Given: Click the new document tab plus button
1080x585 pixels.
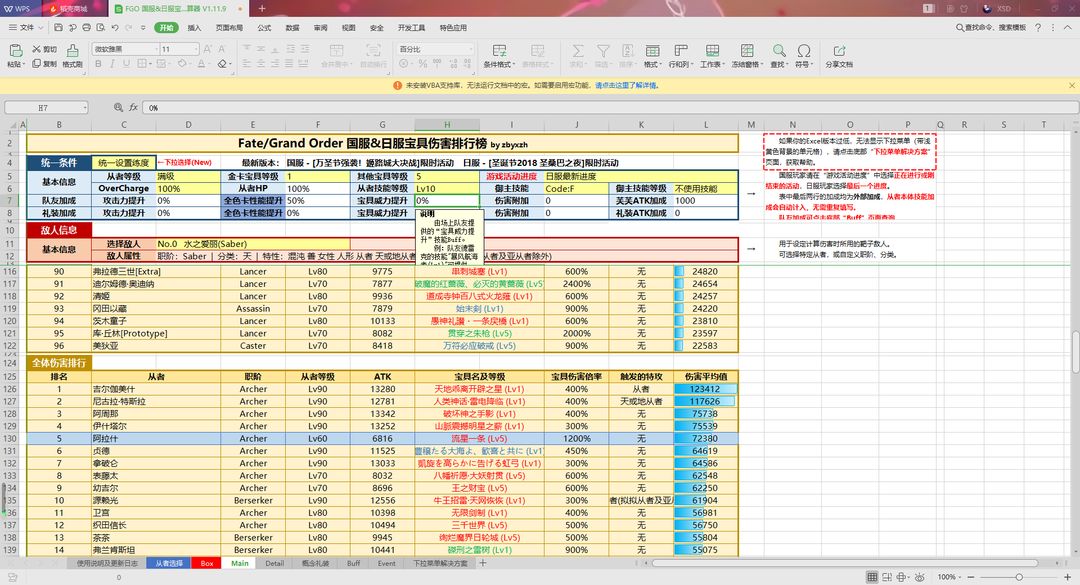Looking at the screenshot, I should click(x=262, y=8).
